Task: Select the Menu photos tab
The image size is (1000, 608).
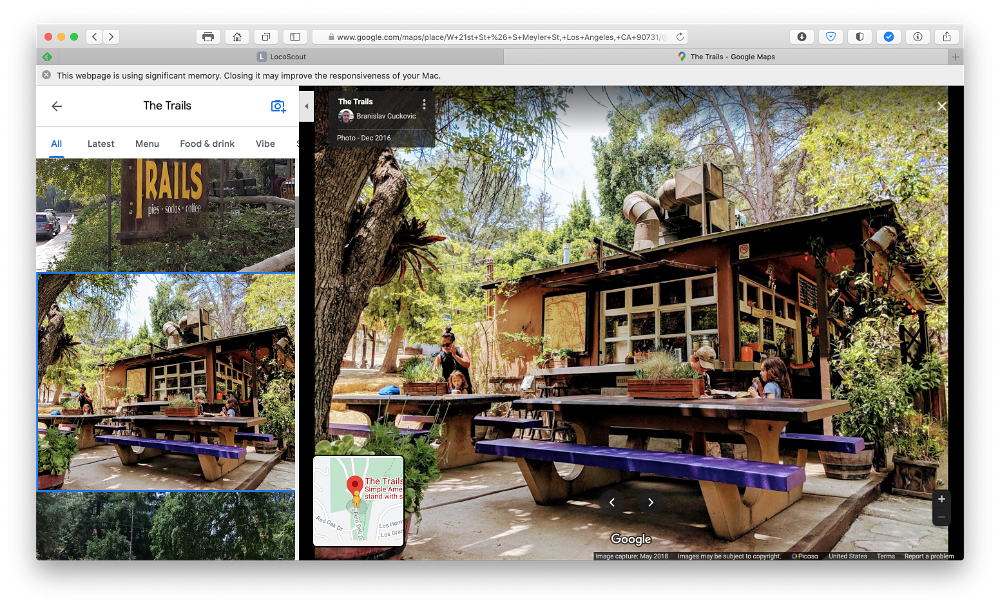Action: (x=147, y=144)
